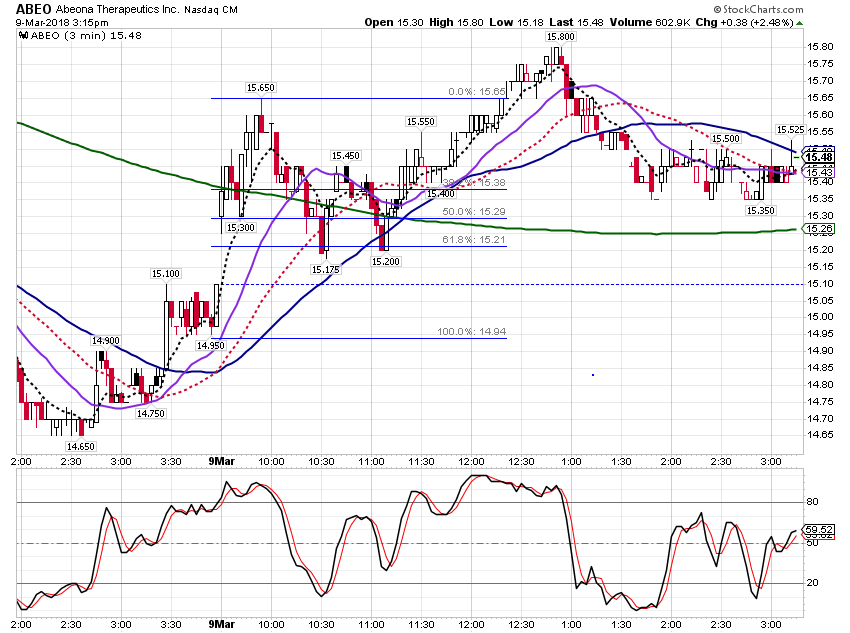850x633 pixels.
Task: Click the Nasdaq CM exchange label
Action: (211, 10)
